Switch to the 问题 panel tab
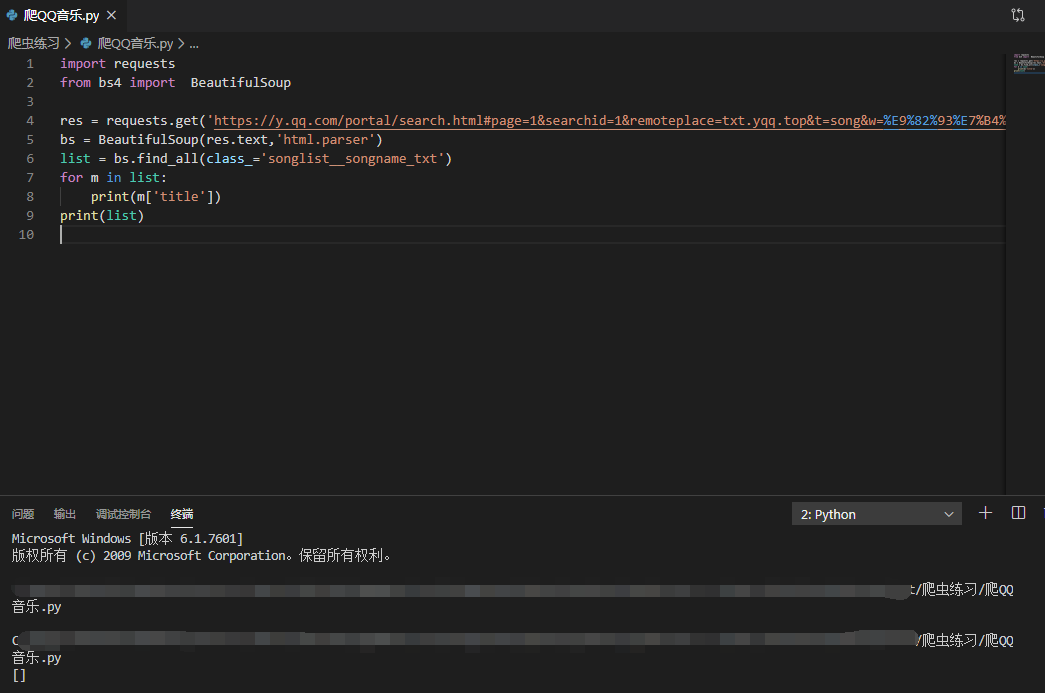The height and width of the screenshot is (693, 1045). pyautogui.click(x=22, y=513)
